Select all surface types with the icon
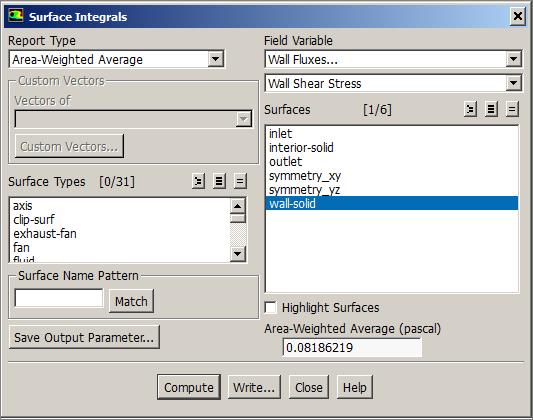 pos(219,181)
